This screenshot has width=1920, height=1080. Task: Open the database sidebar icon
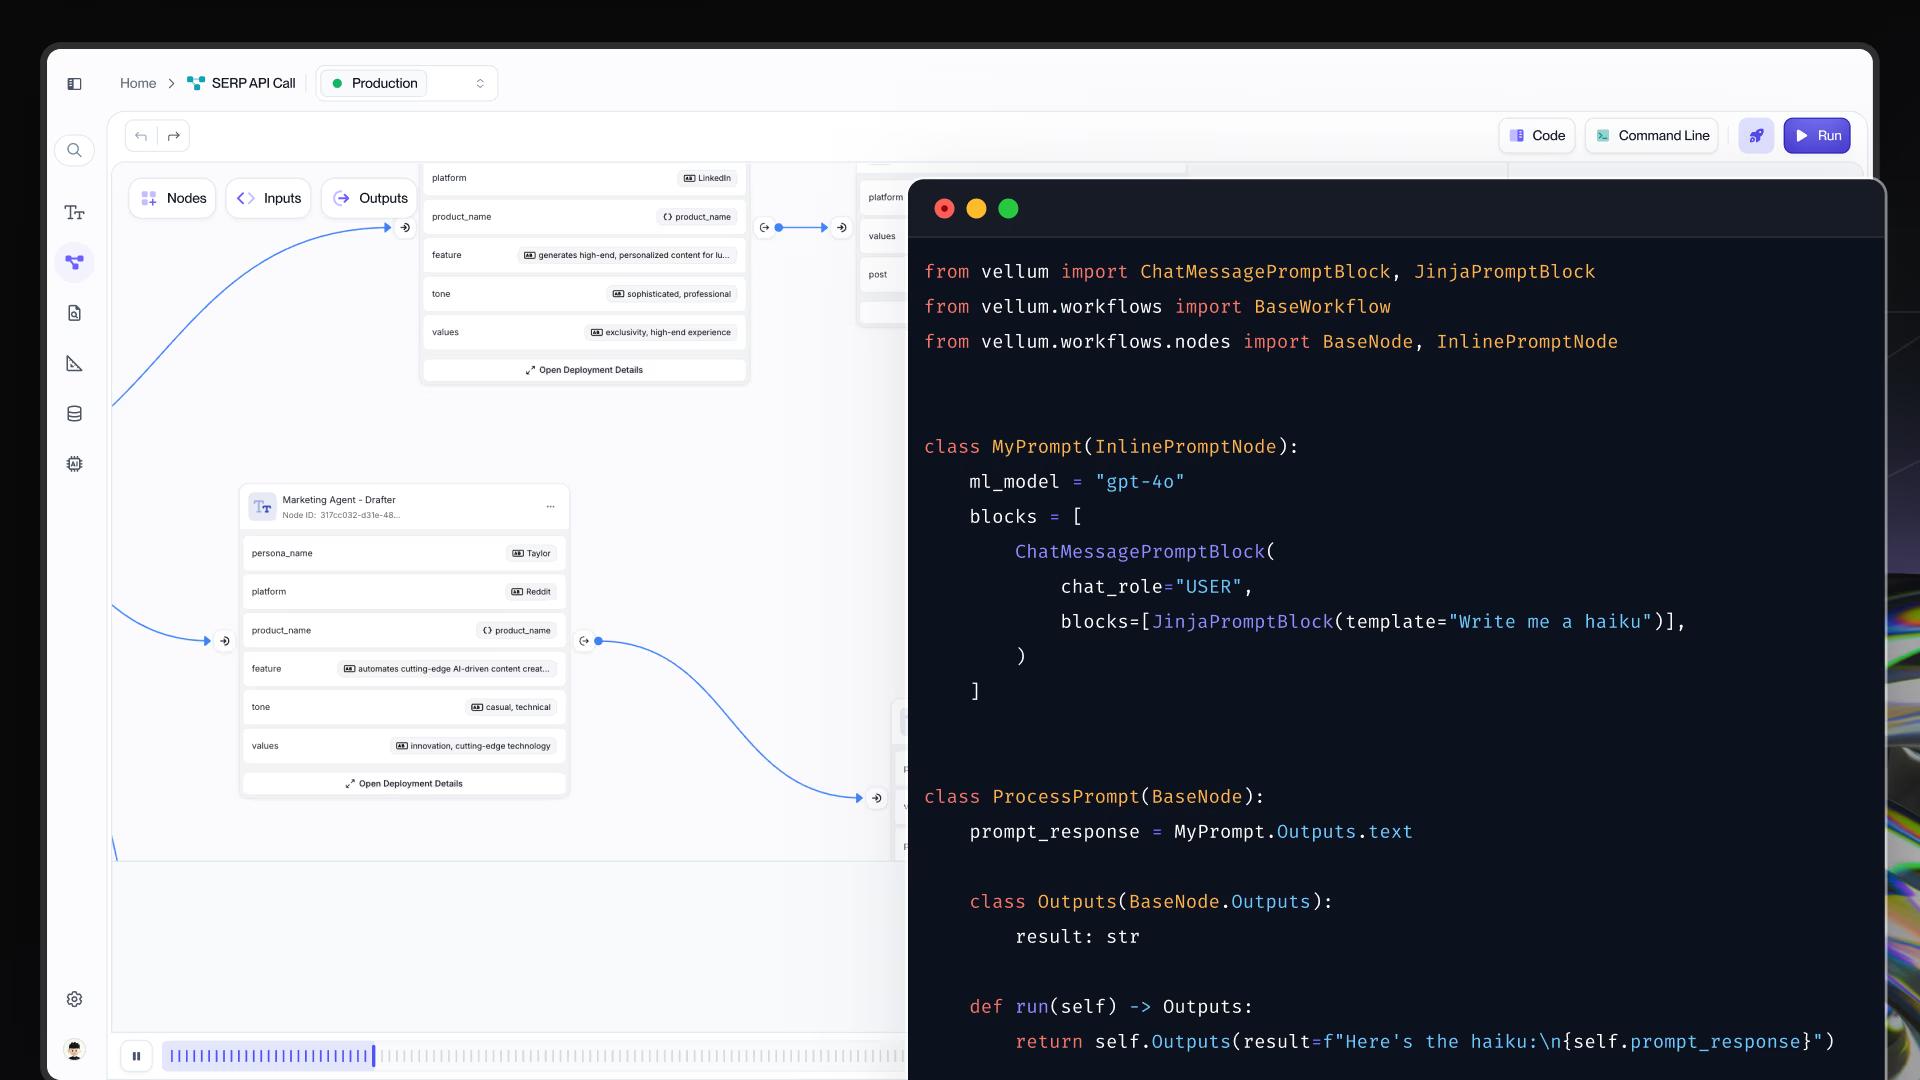pos(74,414)
